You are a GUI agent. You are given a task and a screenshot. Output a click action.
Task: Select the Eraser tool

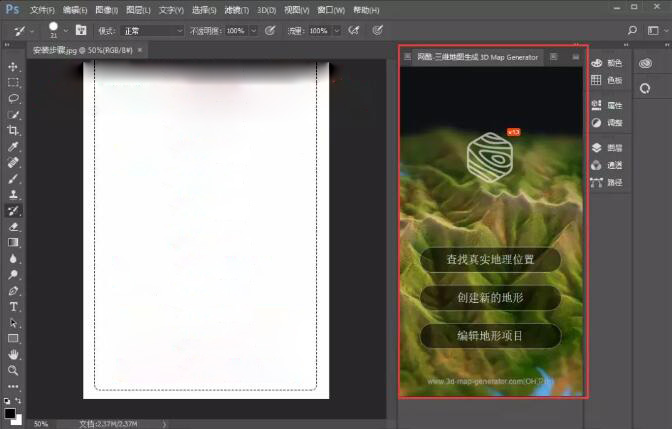13,227
